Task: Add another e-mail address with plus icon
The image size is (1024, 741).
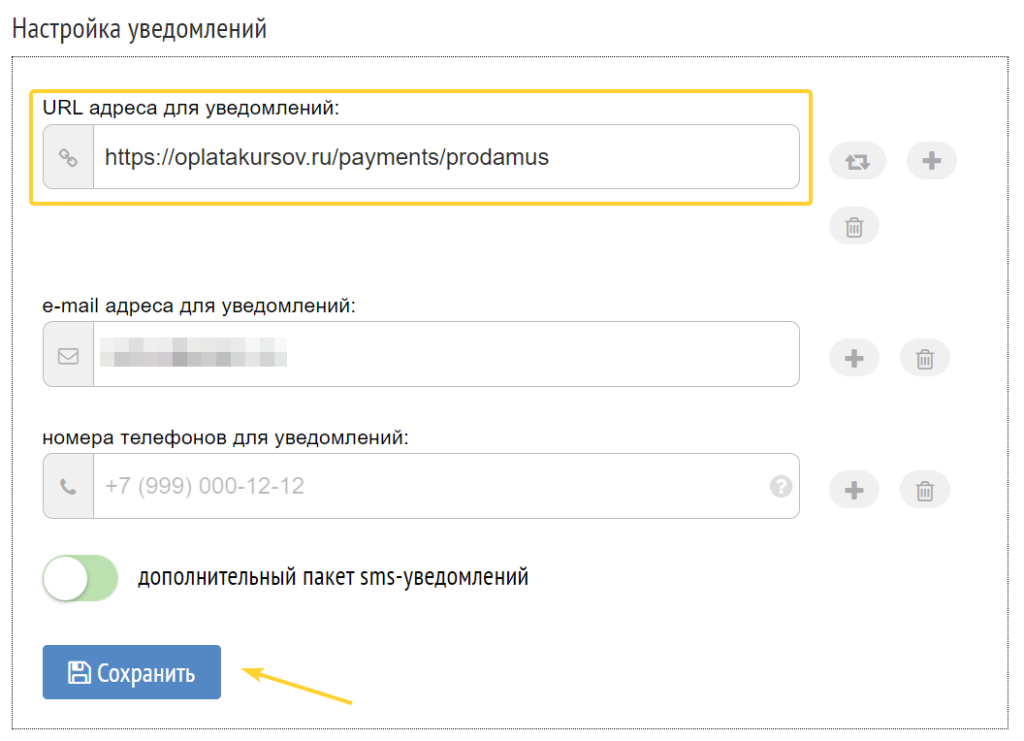Action: coord(854,358)
